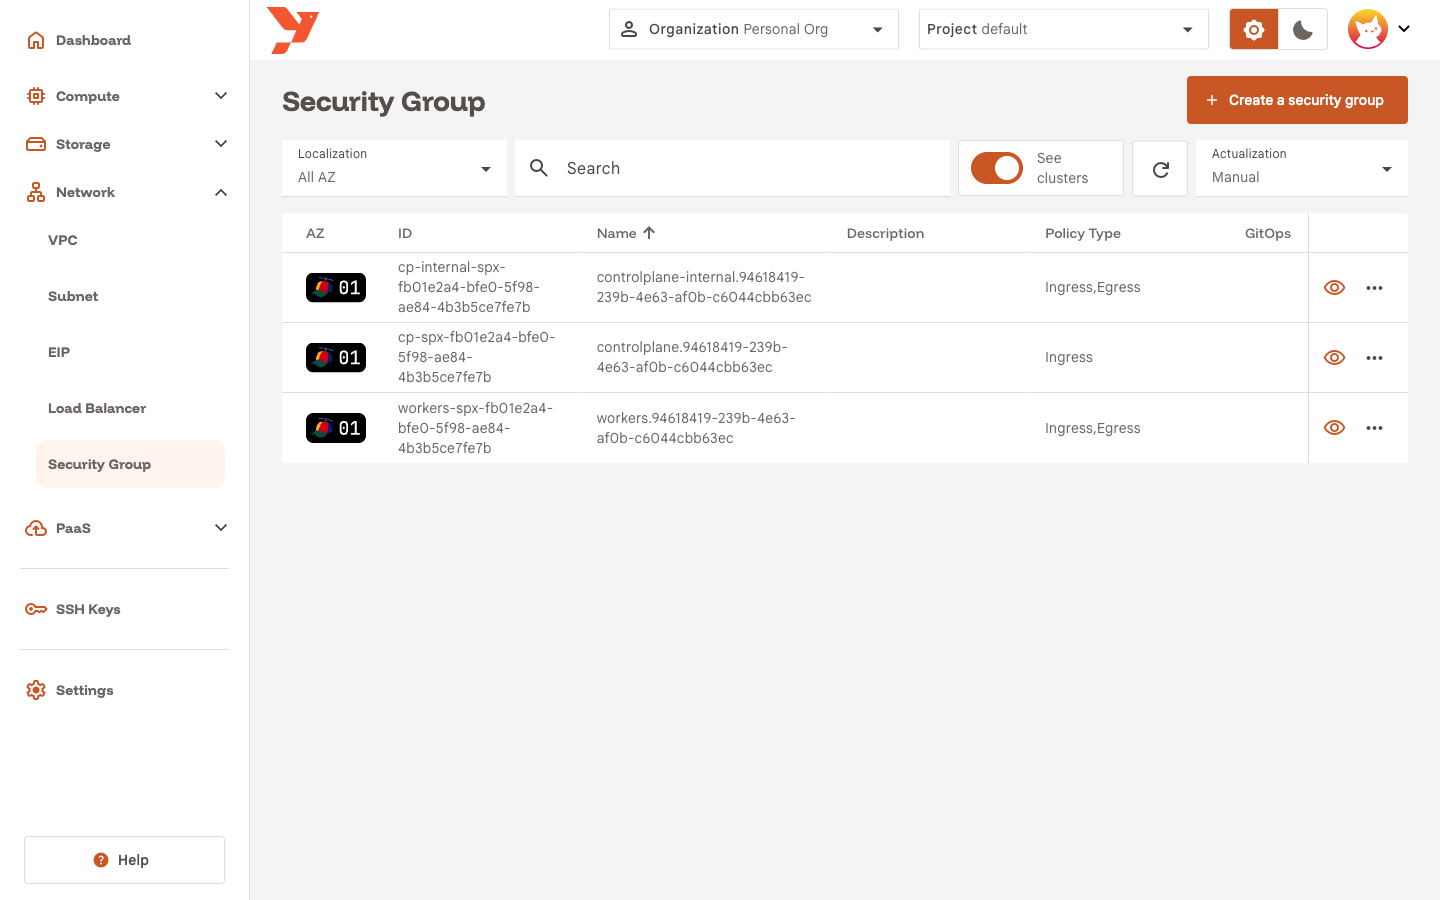The image size is (1440, 900).
Task: Click the organization person icon
Action: coord(629,29)
